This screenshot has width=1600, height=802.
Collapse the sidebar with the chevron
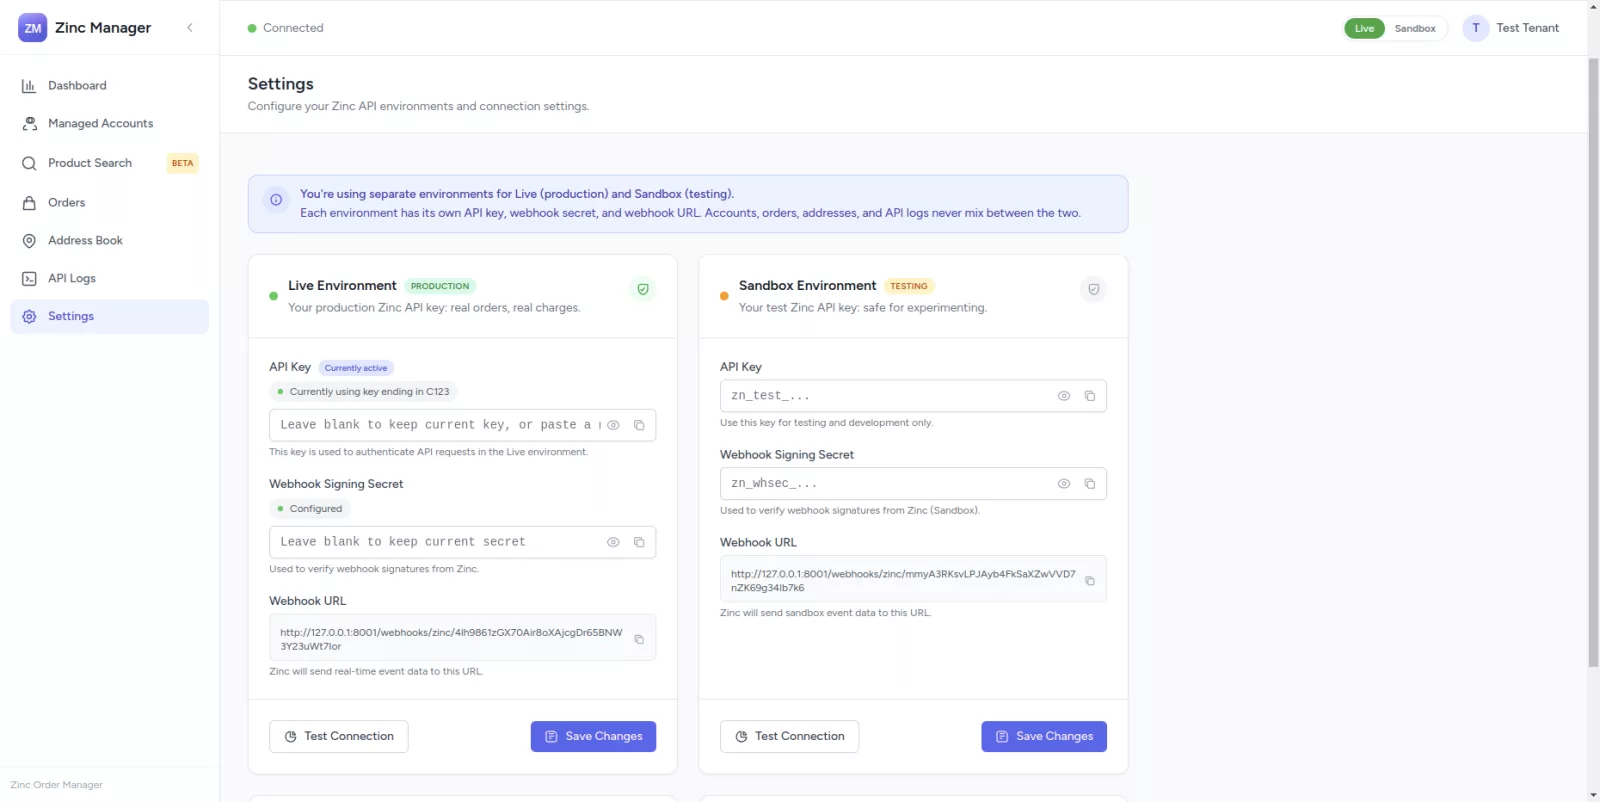coord(190,28)
